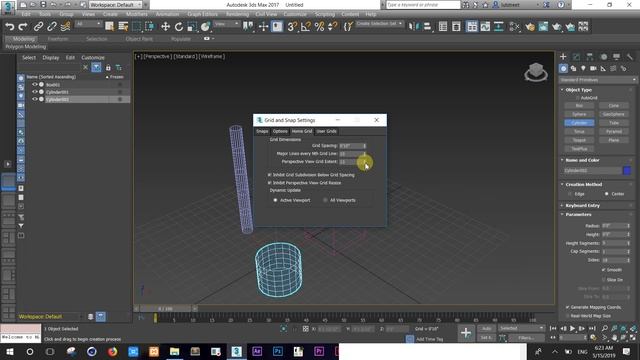This screenshot has height=360, width=640.
Task: Click the object color swatch
Action: [627, 171]
